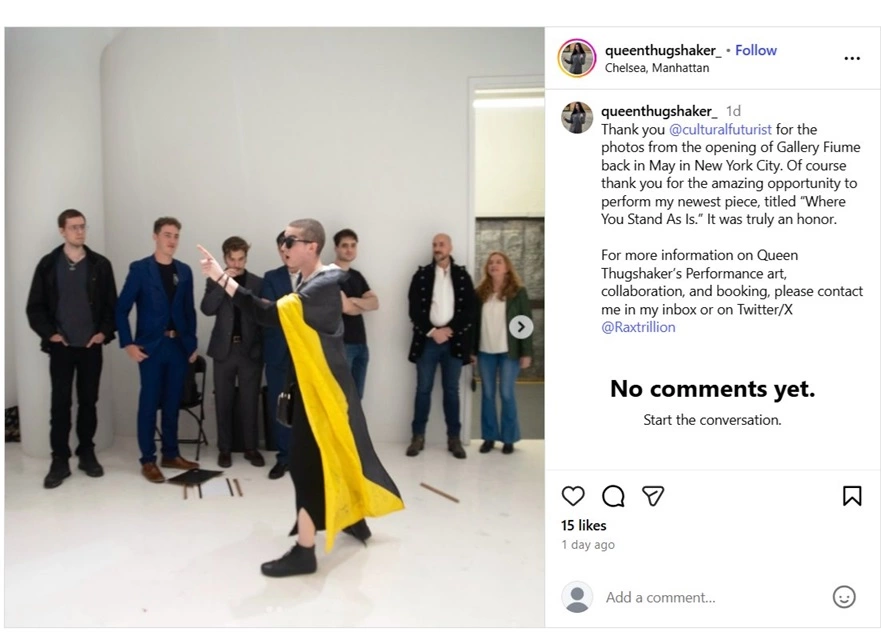This screenshot has width=881, height=632.
Task: Click the gallery performance photo
Action: [275, 327]
